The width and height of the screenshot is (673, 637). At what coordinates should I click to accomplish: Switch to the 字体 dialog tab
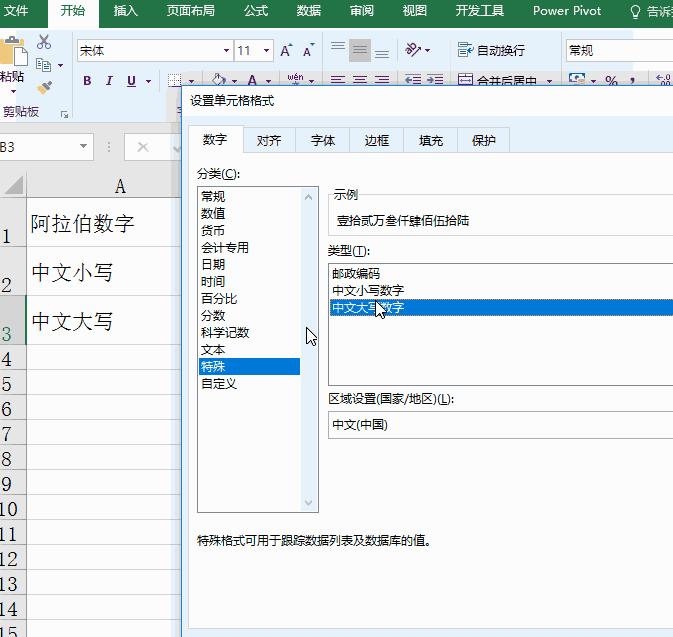pos(323,140)
